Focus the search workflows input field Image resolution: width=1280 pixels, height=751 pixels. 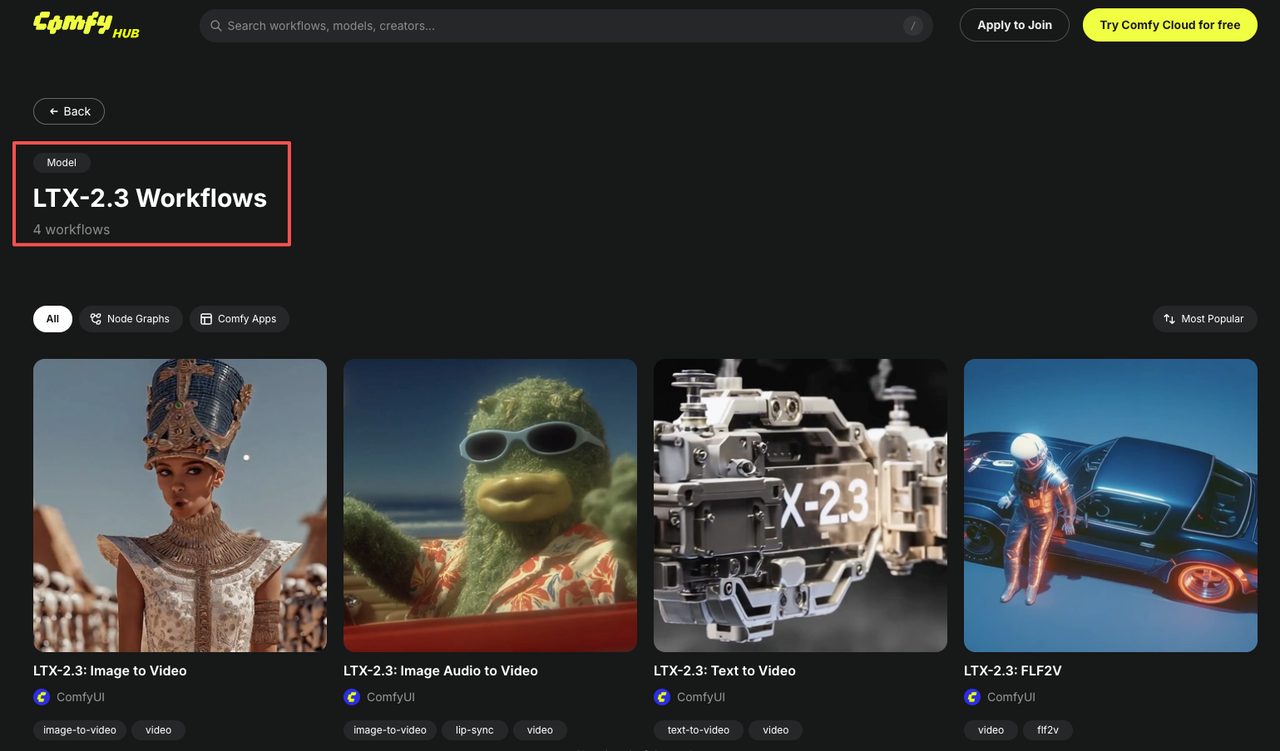coord(560,26)
